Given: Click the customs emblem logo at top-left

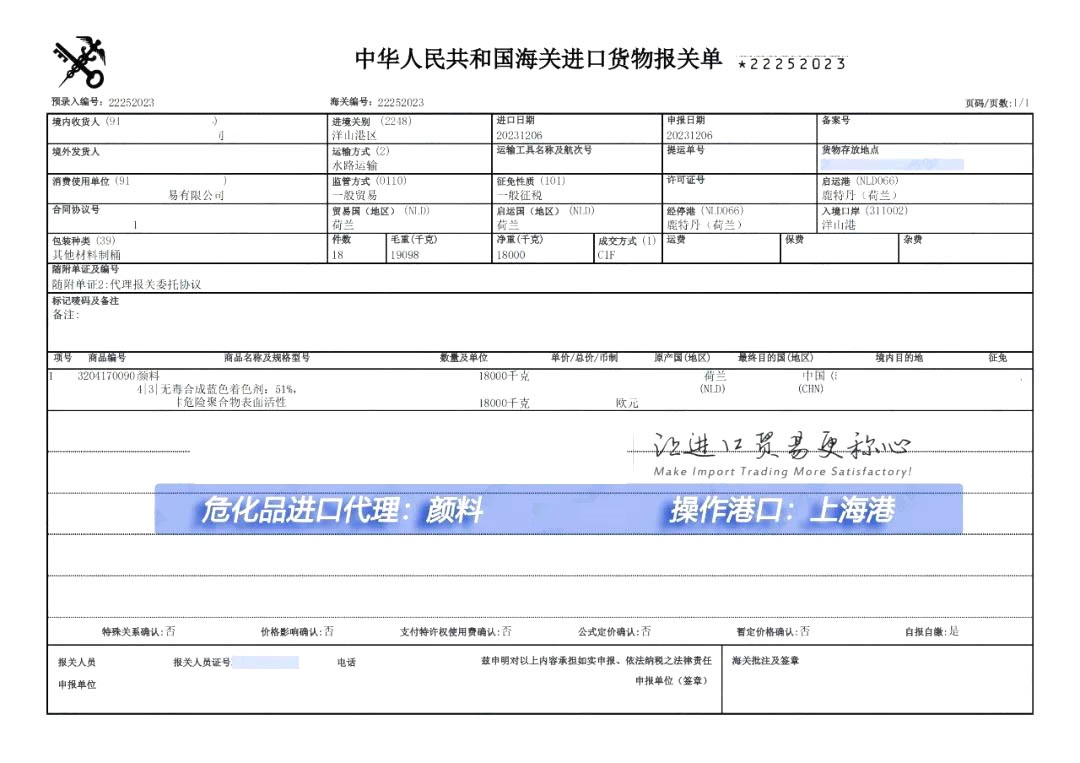Looking at the screenshot, I should [79, 62].
